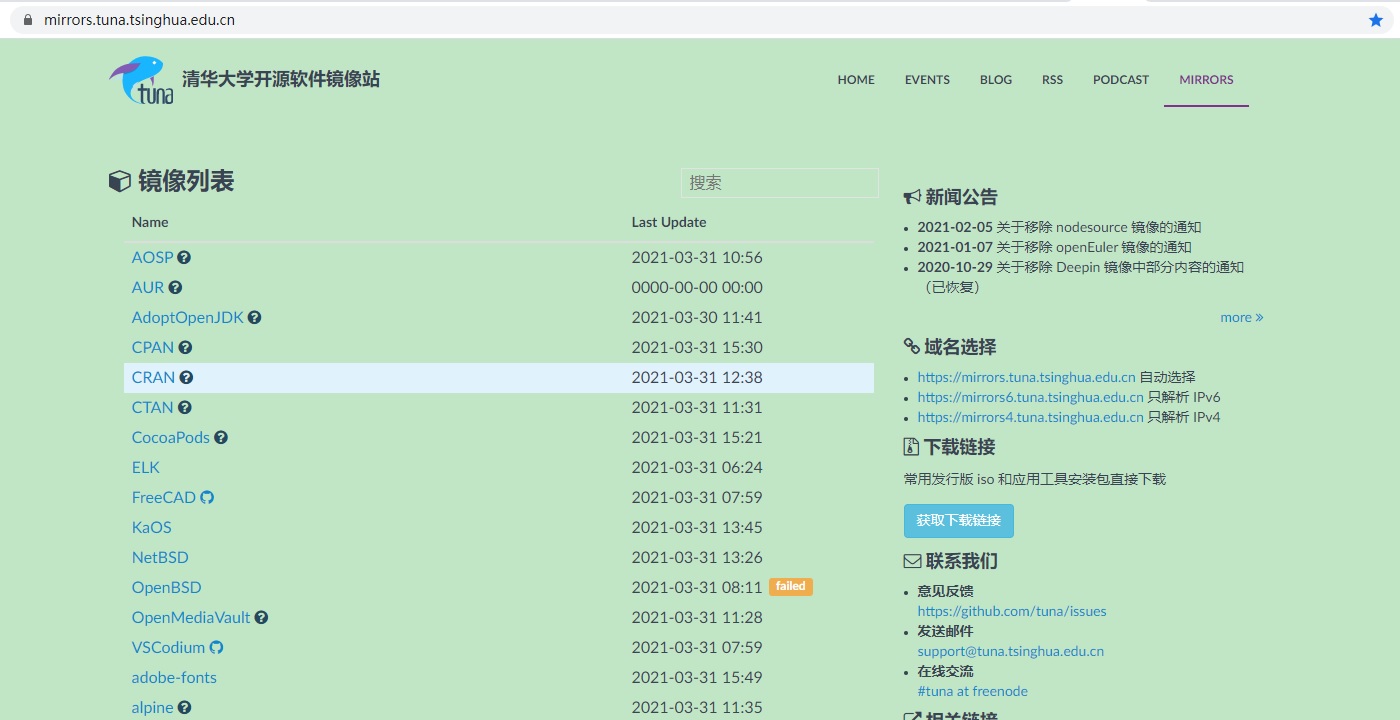Open the ELK mirror link
Image resolution: width=1400 pixels, height=720 pixels.
point(146,467)
